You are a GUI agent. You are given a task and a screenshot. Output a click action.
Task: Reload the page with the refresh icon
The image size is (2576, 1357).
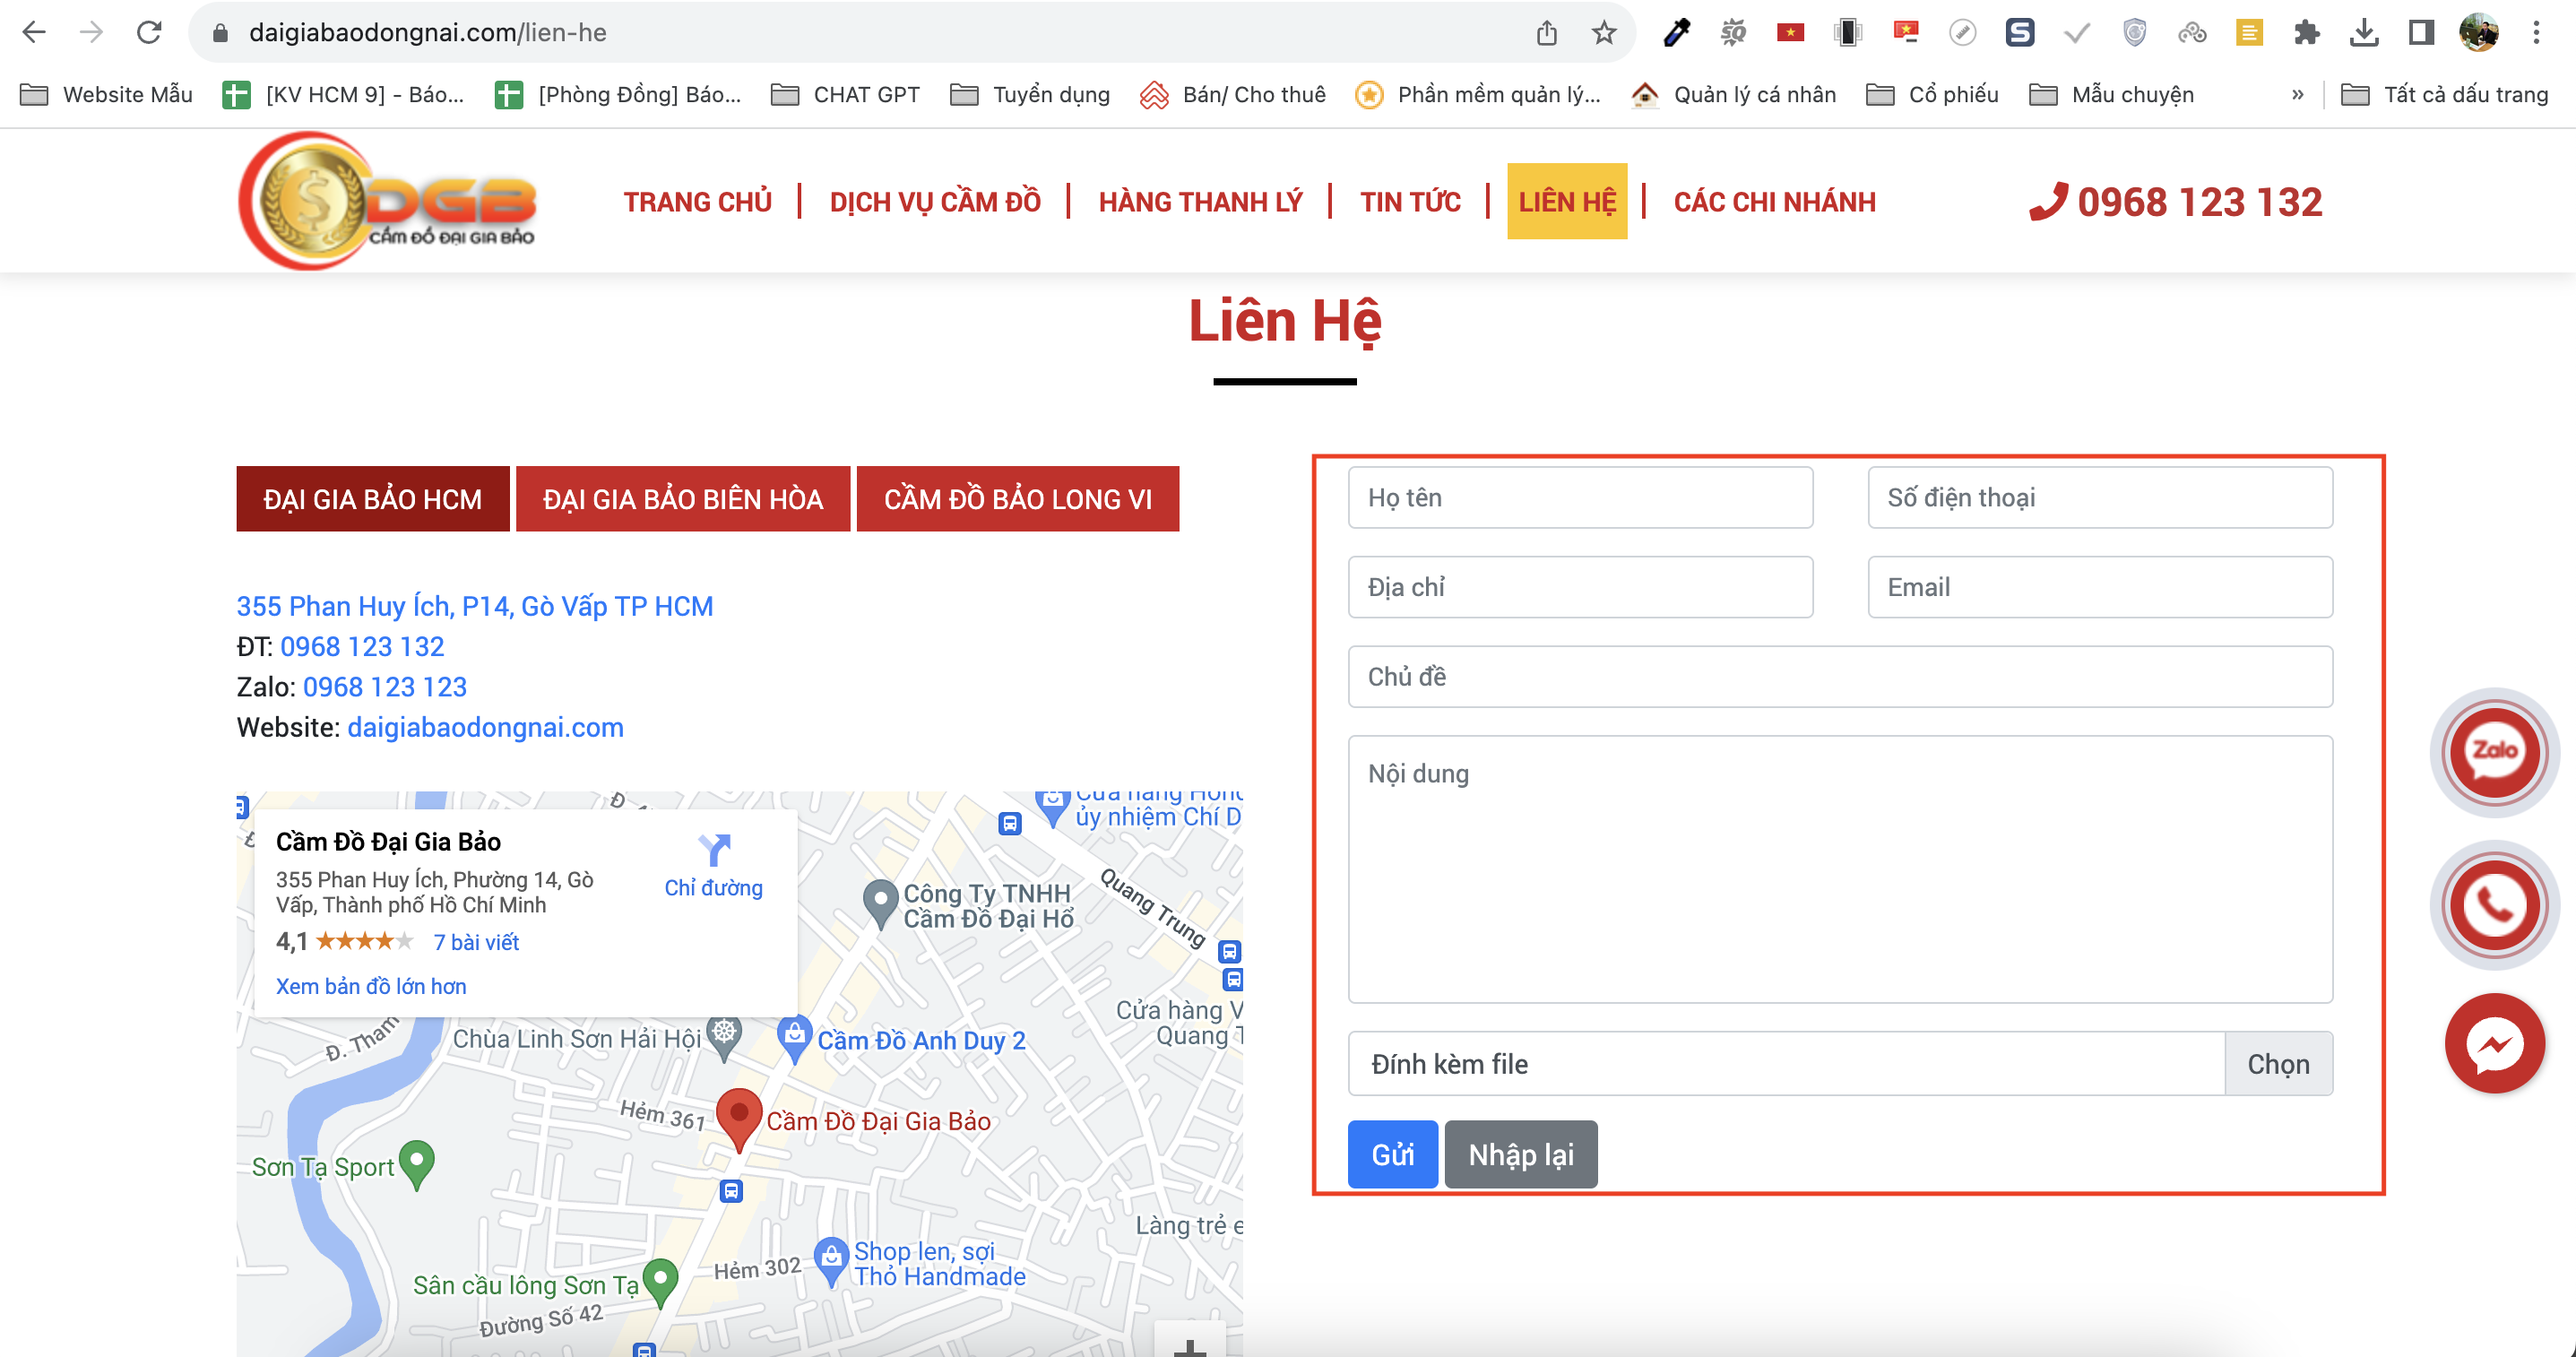[150, 31]
